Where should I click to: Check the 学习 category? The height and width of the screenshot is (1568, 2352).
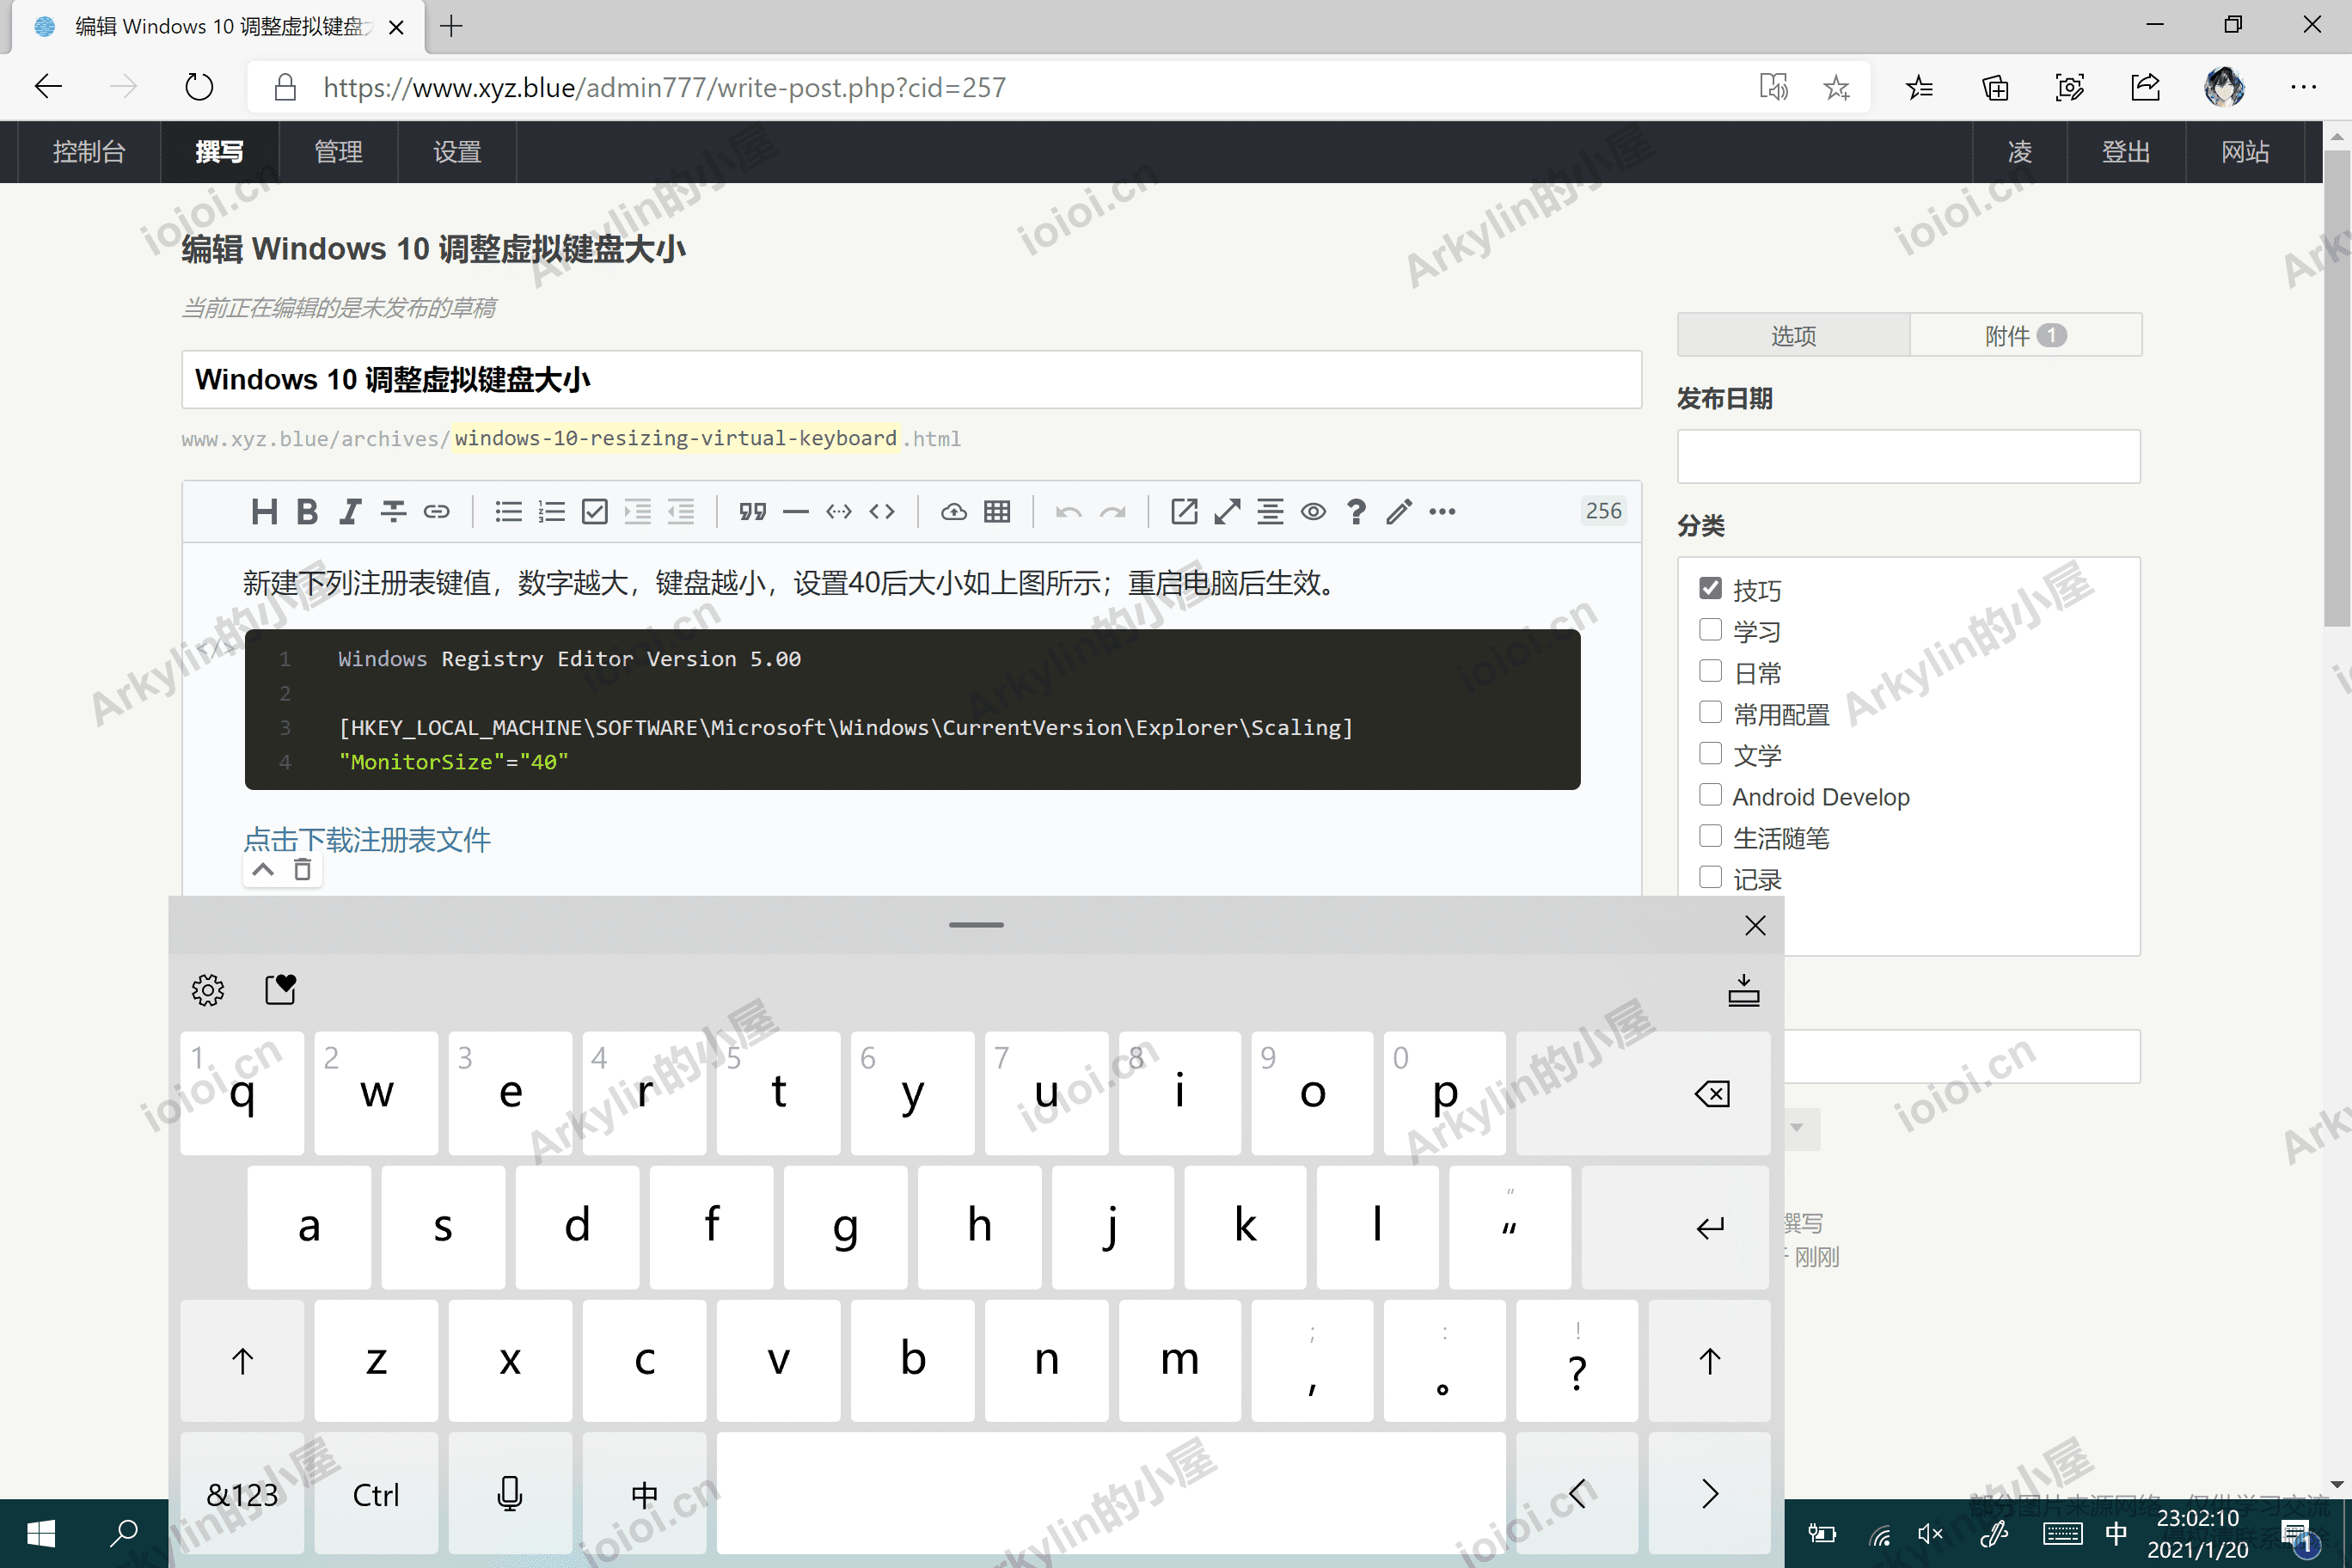tap(1710, 630)
